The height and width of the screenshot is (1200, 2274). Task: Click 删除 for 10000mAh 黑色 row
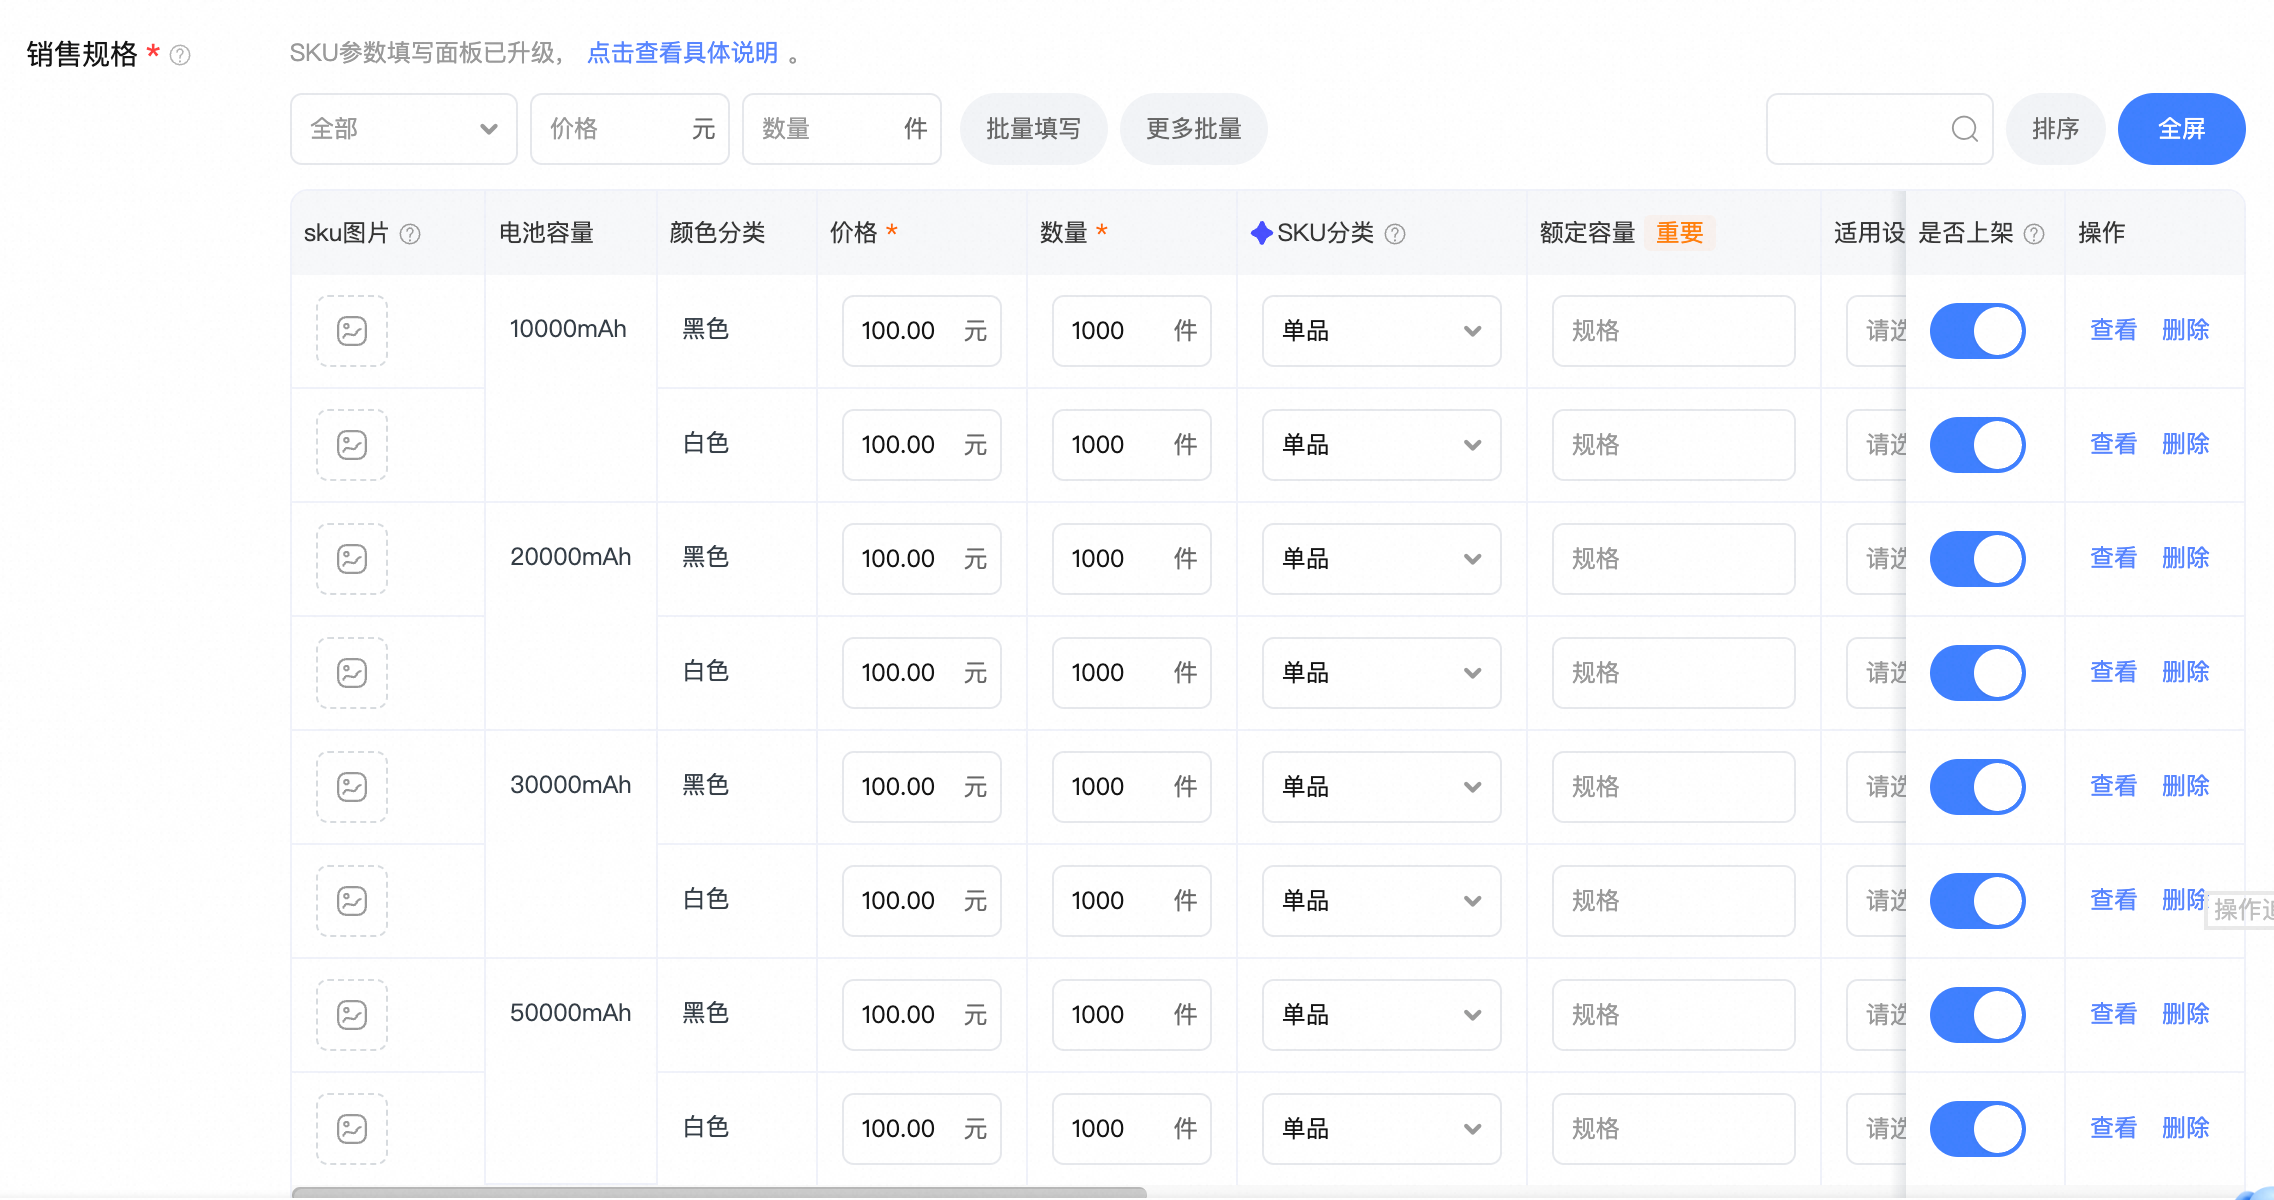tap(2185, 330)
